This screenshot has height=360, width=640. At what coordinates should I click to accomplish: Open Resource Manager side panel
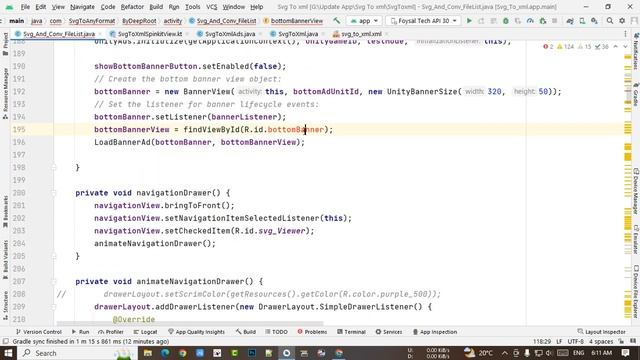(5, 93)
